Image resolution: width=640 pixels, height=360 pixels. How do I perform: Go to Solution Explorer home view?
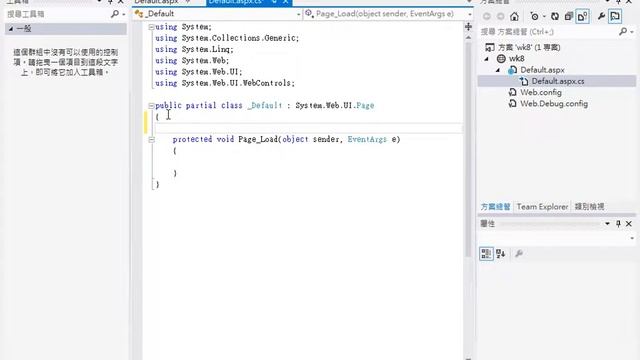pyautogui.click(x=514, y=16)
